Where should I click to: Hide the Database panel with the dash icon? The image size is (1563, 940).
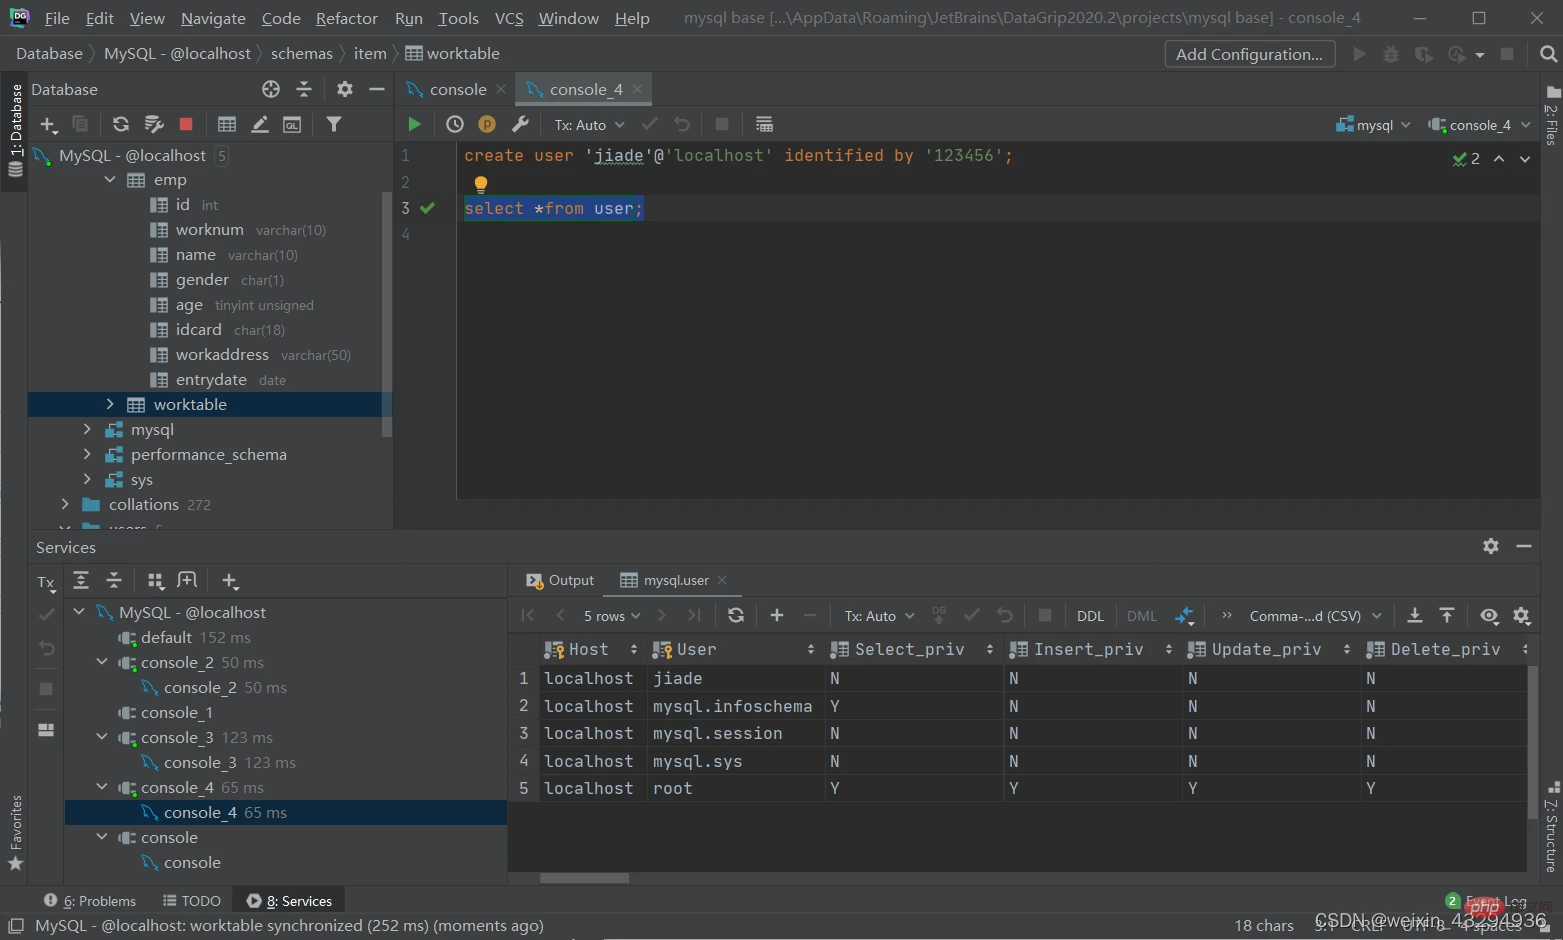pos(377,89)
